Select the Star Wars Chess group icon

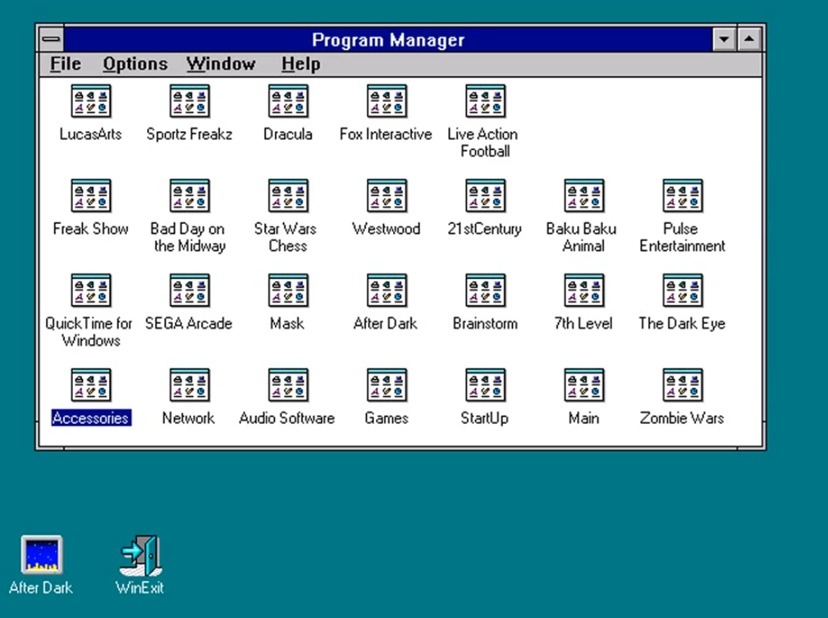coord(288,196)
